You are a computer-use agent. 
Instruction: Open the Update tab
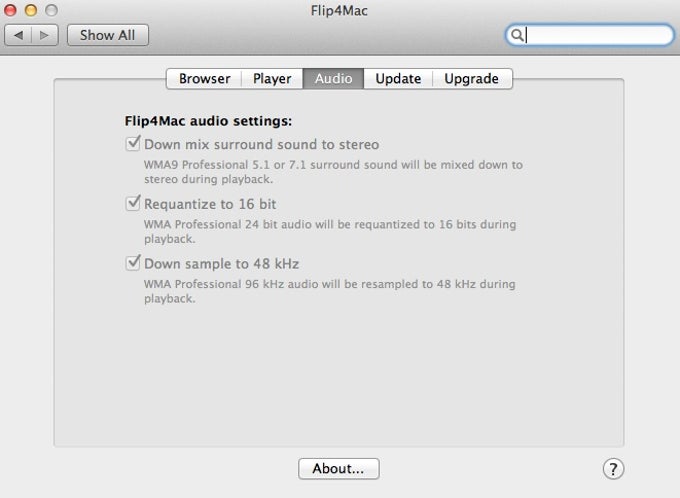pyautogui.click(x=398, y=79)
